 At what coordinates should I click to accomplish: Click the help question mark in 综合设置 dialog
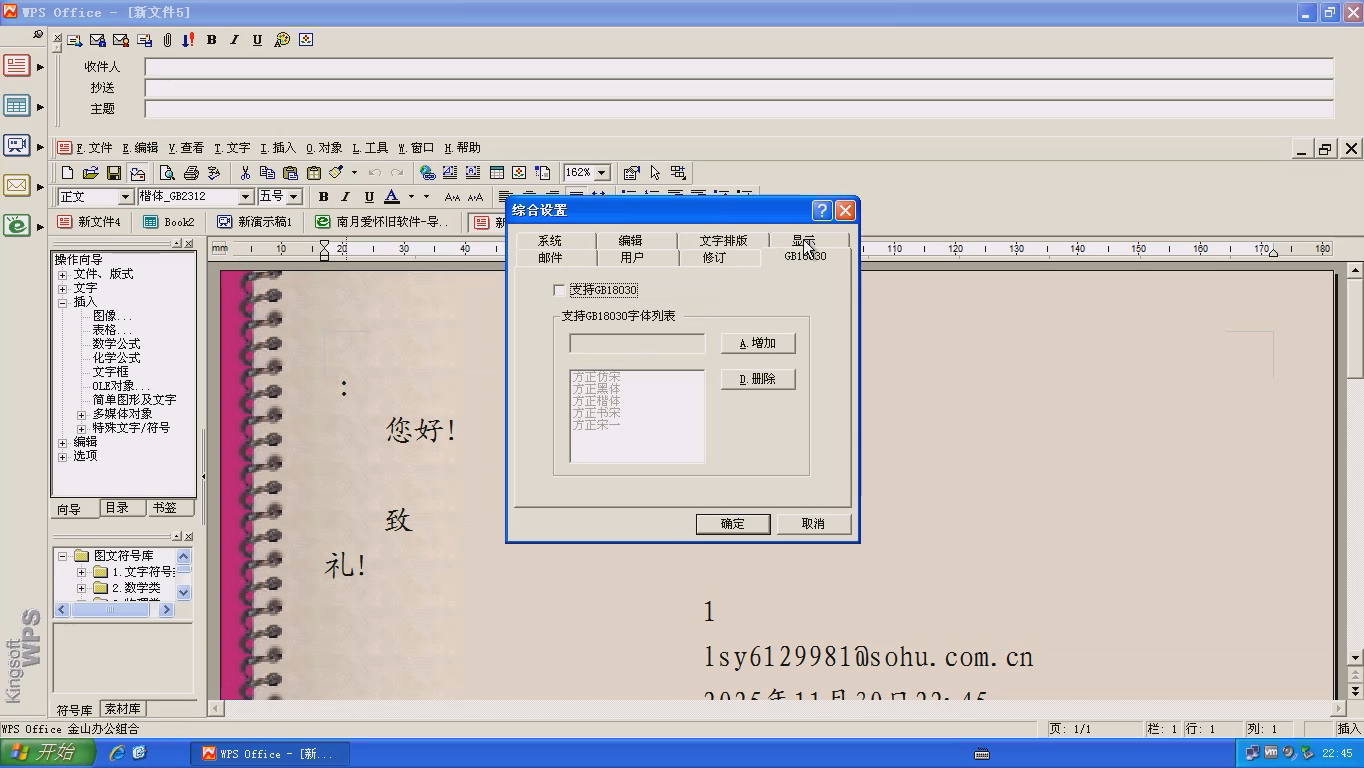[x=822, y=210]
